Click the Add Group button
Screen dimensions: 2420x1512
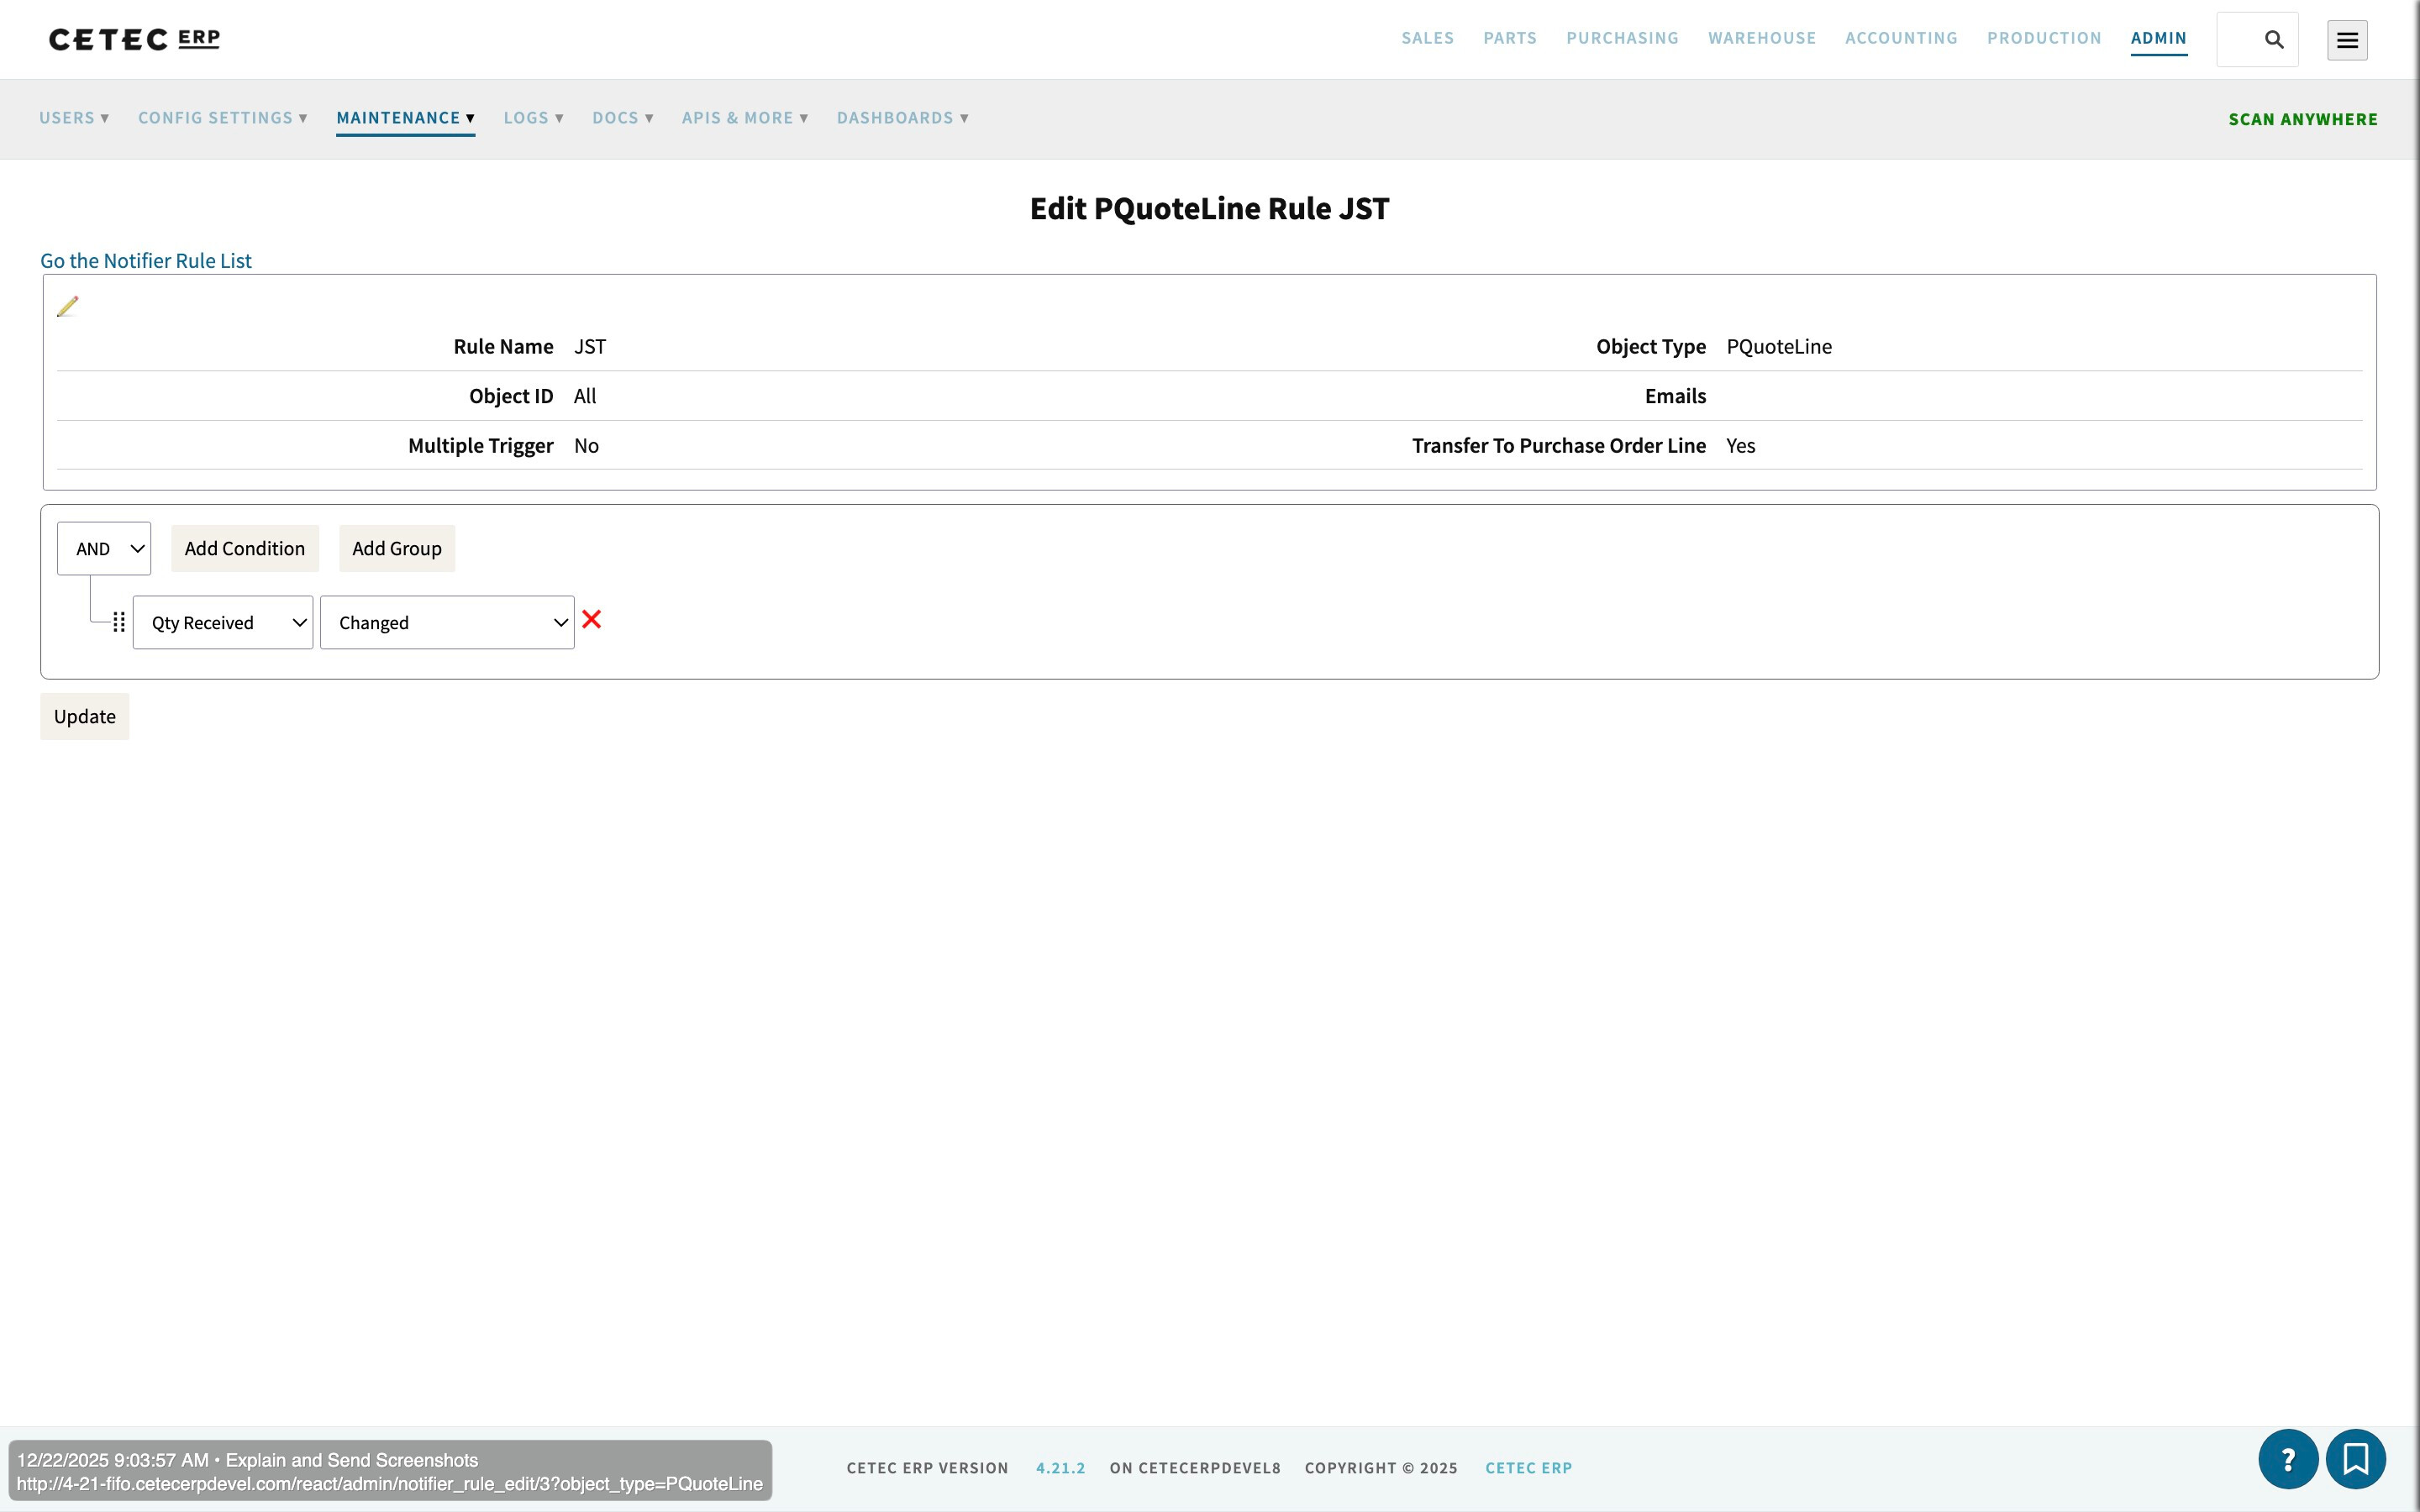point(396,548)
